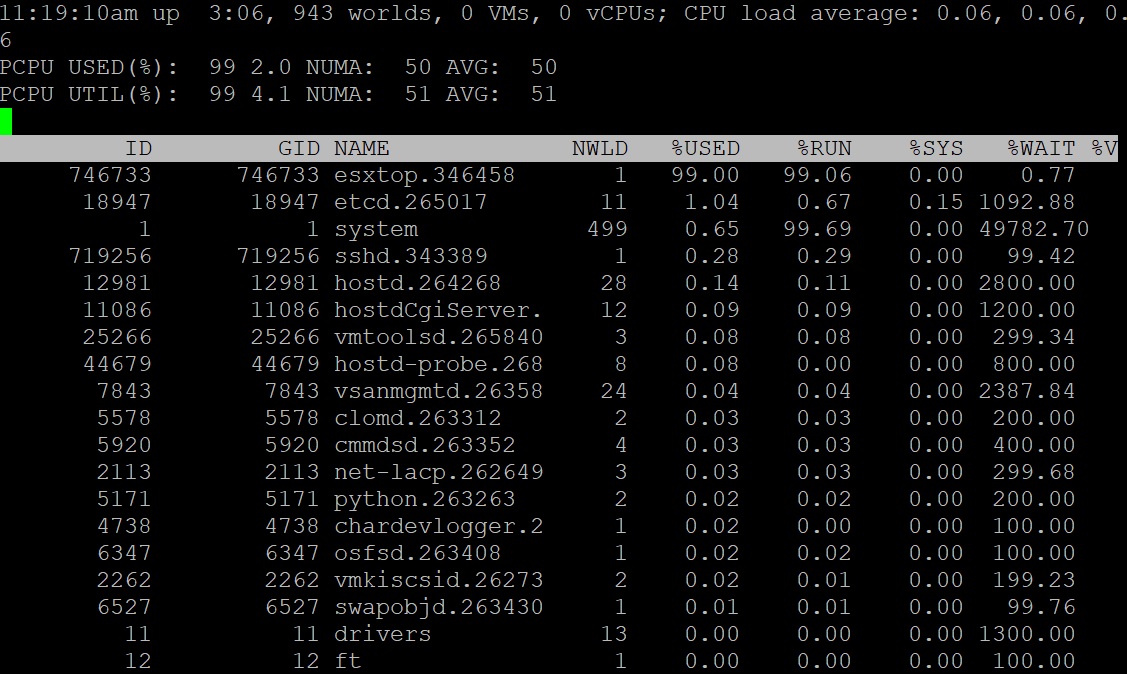Click the net-lacp.262649 process name
Screen dimensions: 1127x674
(x=438, y=472)
